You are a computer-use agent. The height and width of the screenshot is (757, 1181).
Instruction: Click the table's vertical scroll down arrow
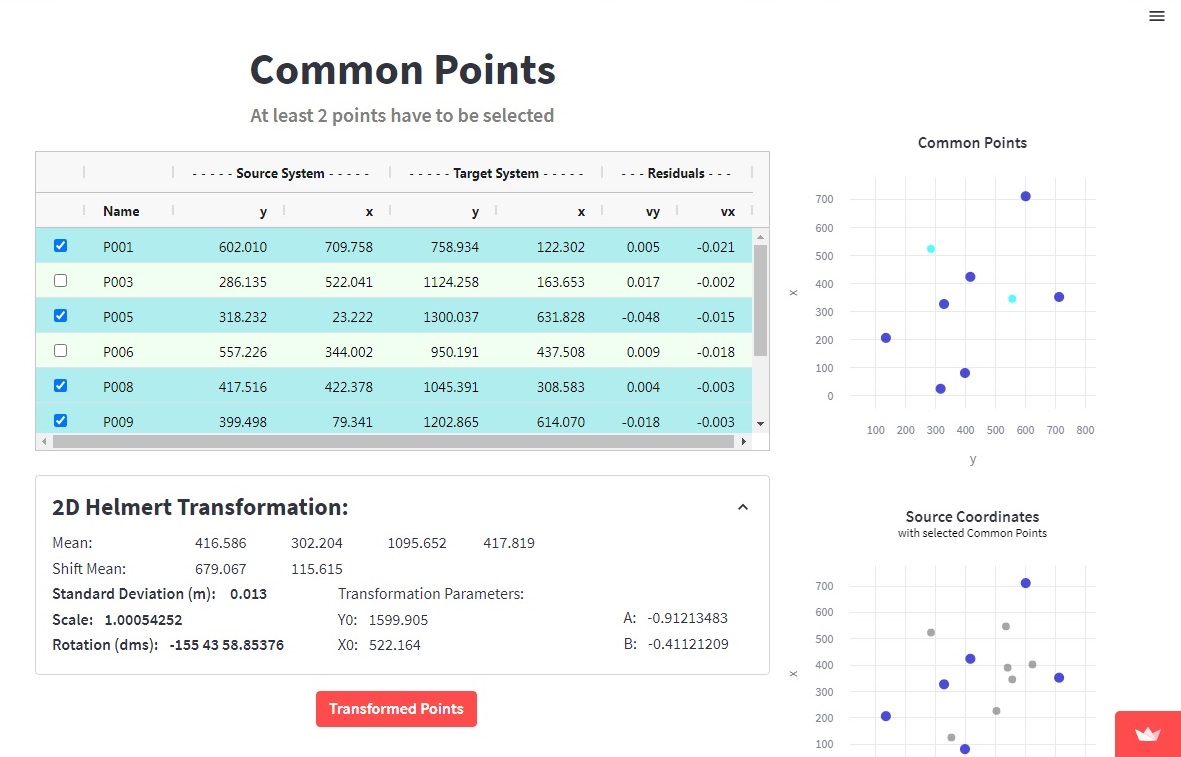[760, 424]
